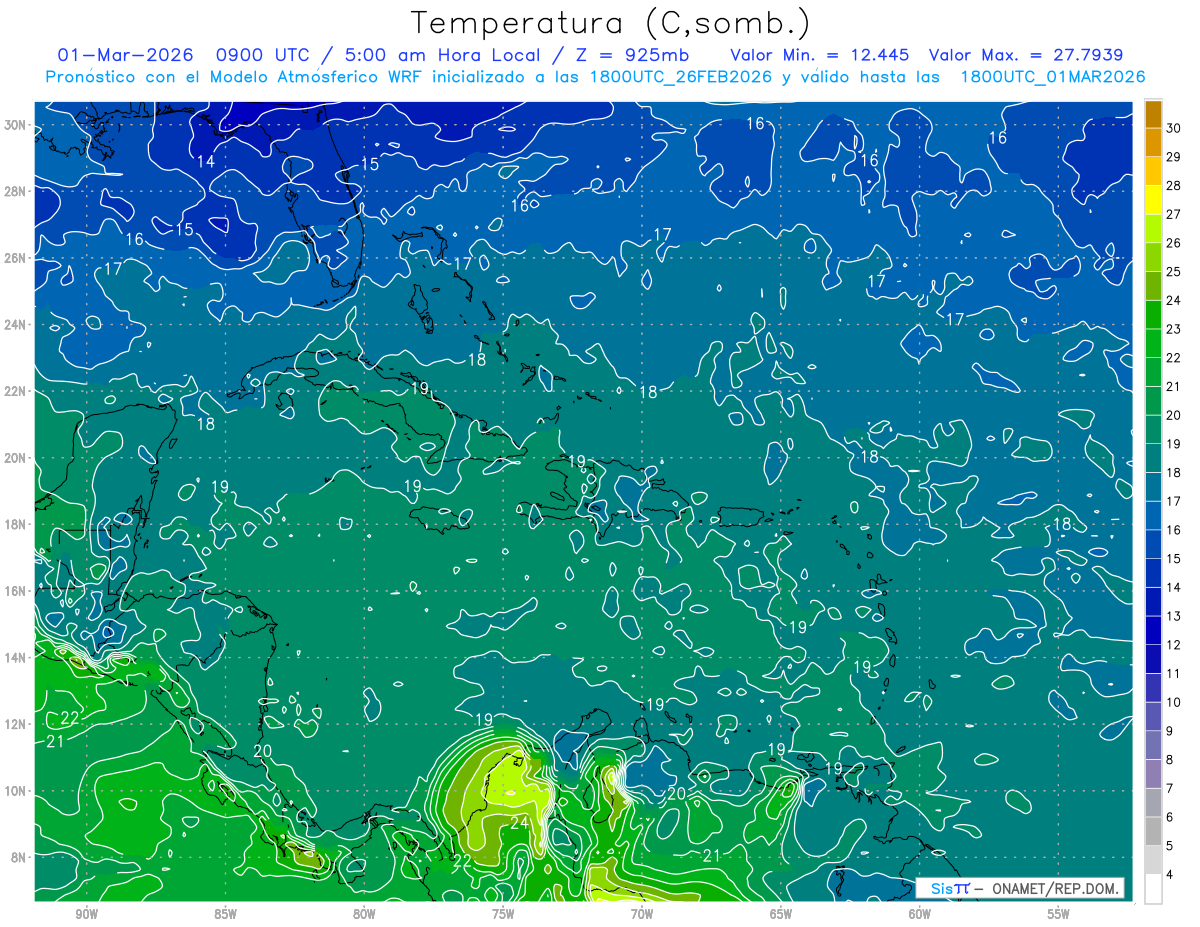Click color scale label 7
Screen dimensions: 1200x927
pos(1170,789)
